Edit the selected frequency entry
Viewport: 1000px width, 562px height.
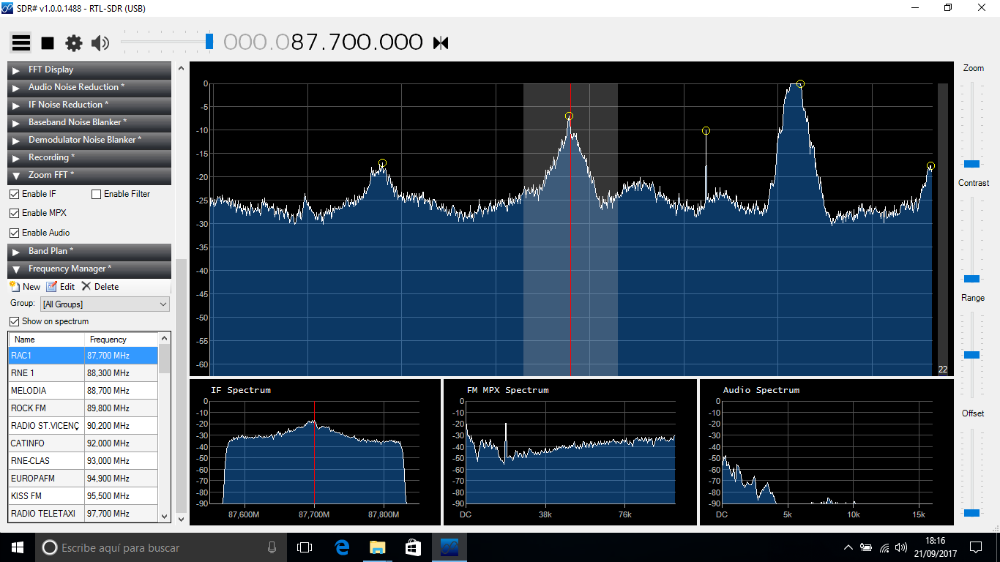(60, 287)
